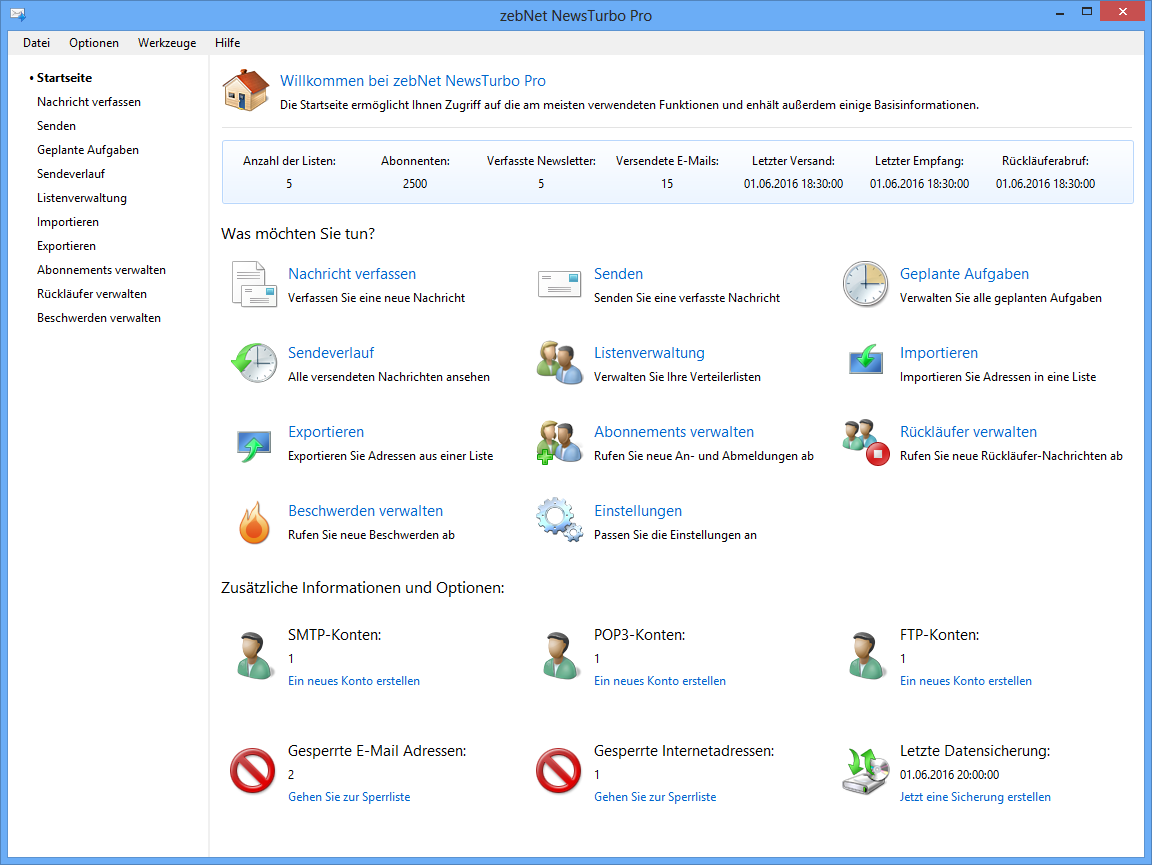Click the Letzte Datensicherung date 01.06.2016 20:00:00
Screen dimensions: 1152x865
pos(949,775)
